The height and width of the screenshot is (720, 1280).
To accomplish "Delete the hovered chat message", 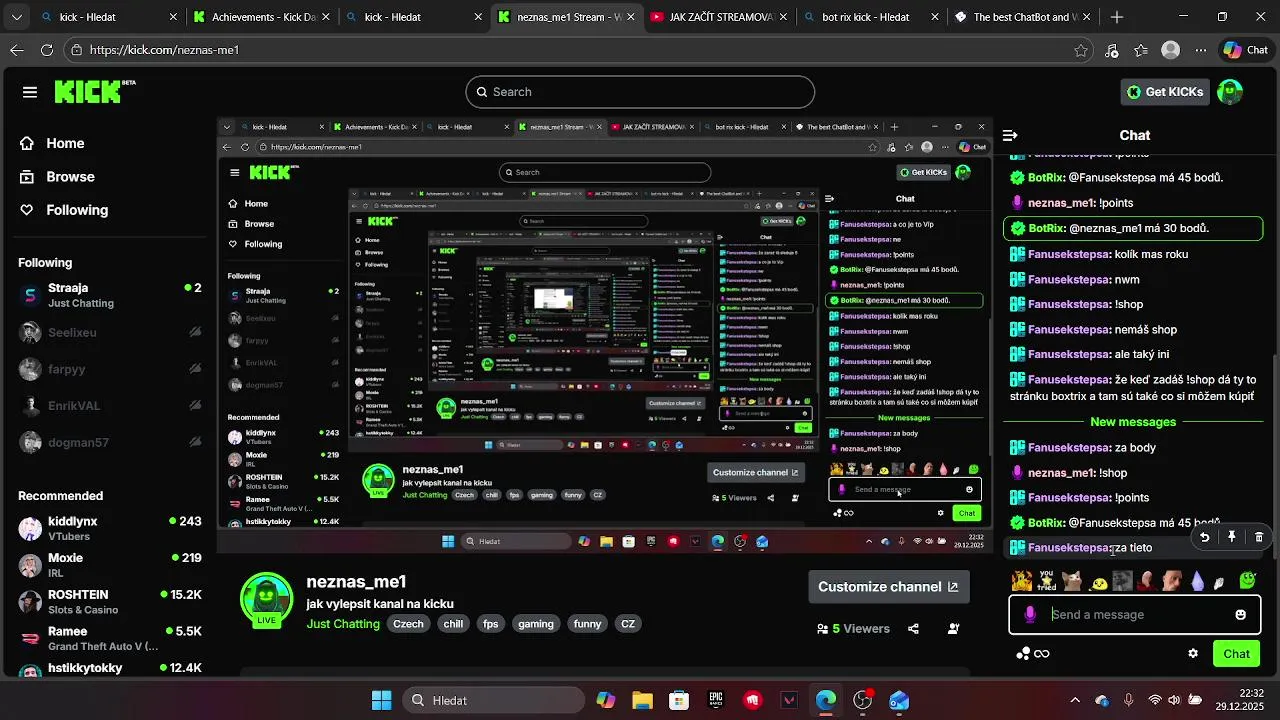I will pos(1258,537).
